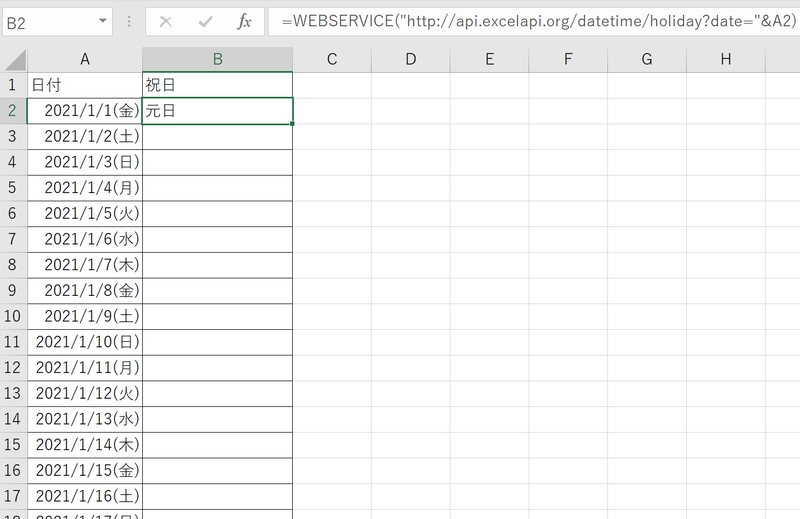Select column A header
Image resolution: width=800 pixels, height=519 pixels.
pos(85,60)
